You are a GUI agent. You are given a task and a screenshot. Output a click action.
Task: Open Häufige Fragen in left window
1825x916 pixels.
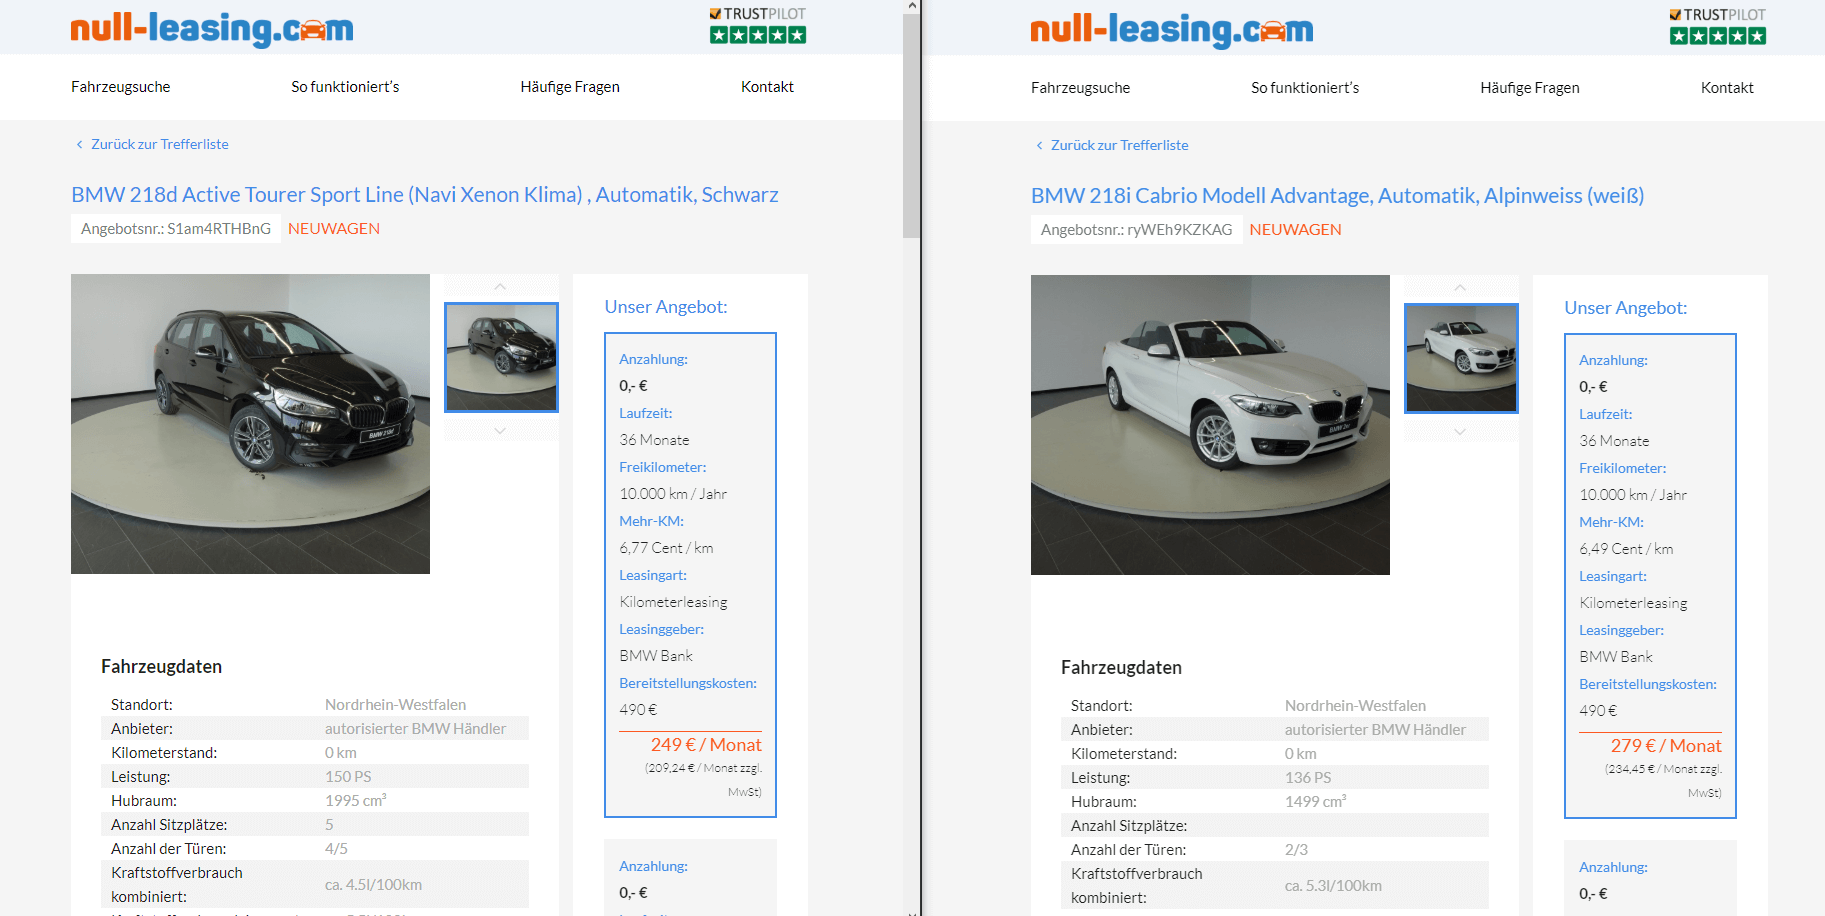tap(570, 87)
